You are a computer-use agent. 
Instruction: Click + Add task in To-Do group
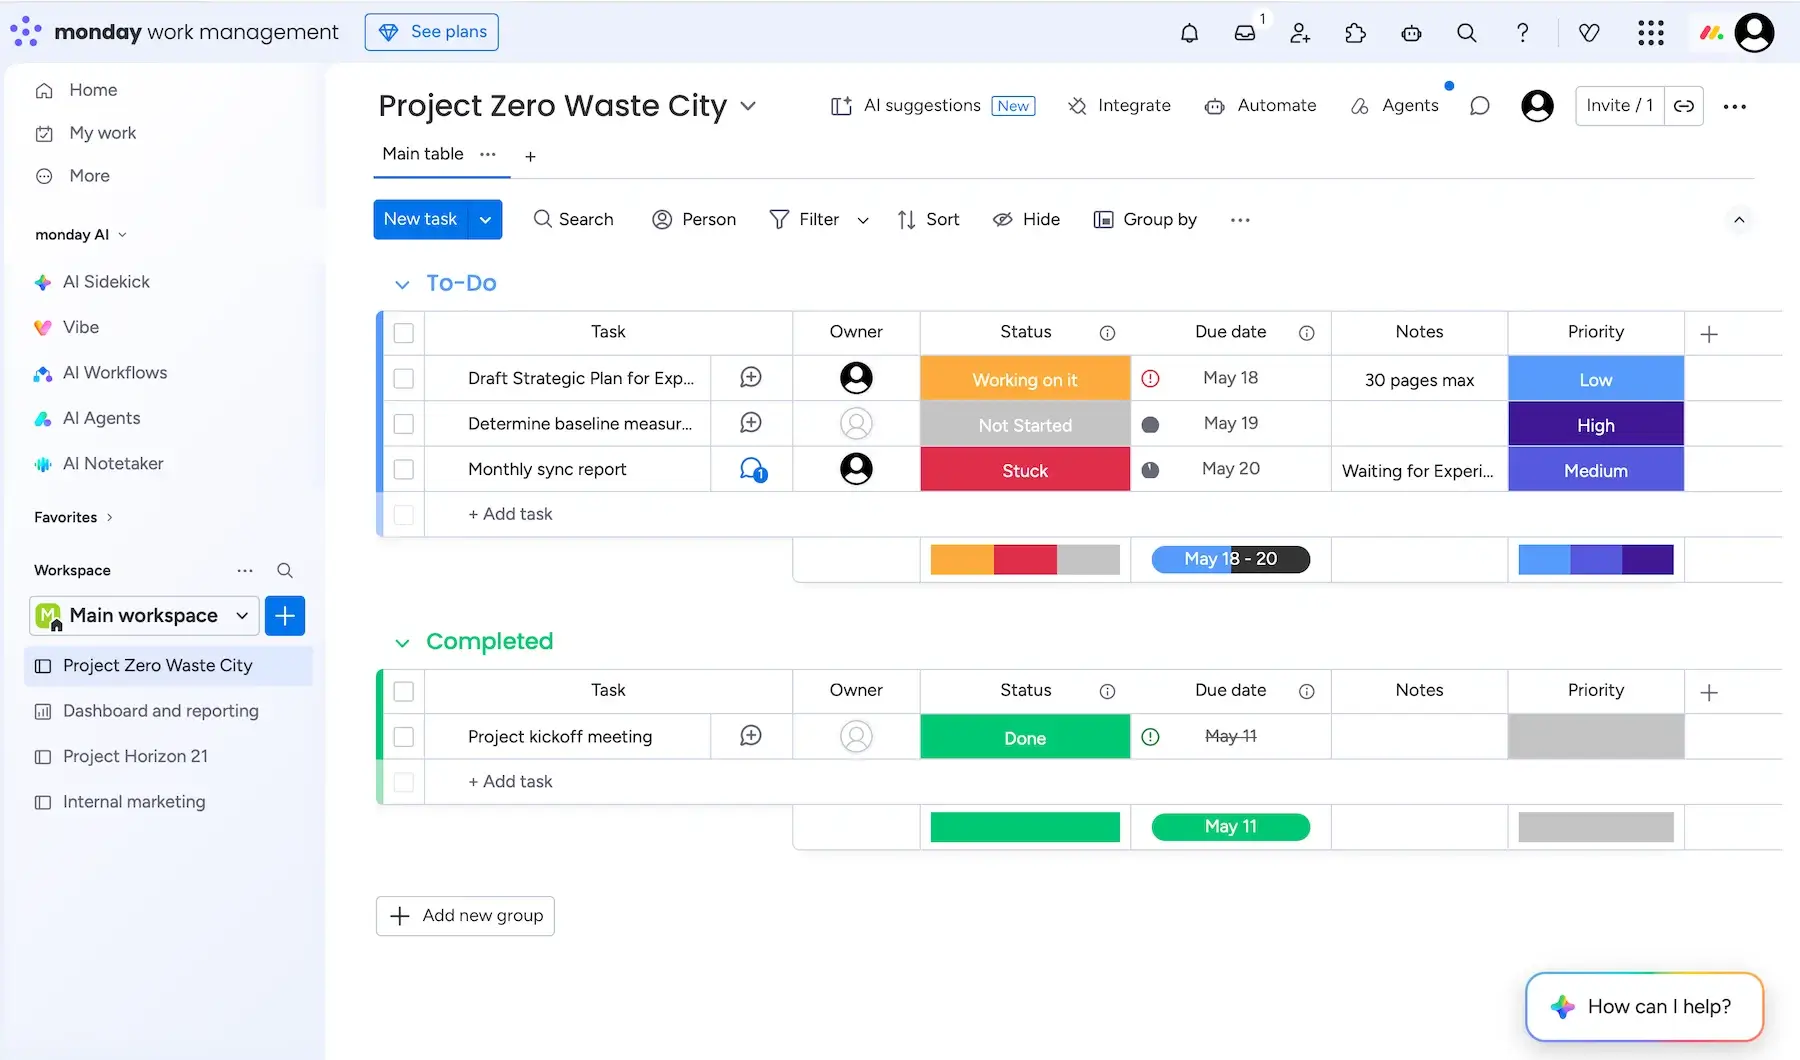(510, 514)
